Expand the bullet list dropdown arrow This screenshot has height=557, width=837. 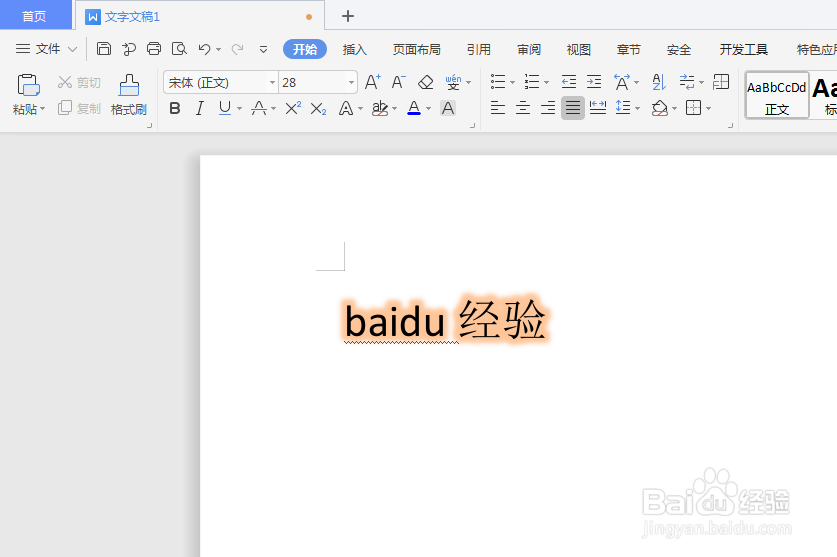pyautogui.click(x=512, y=83)
